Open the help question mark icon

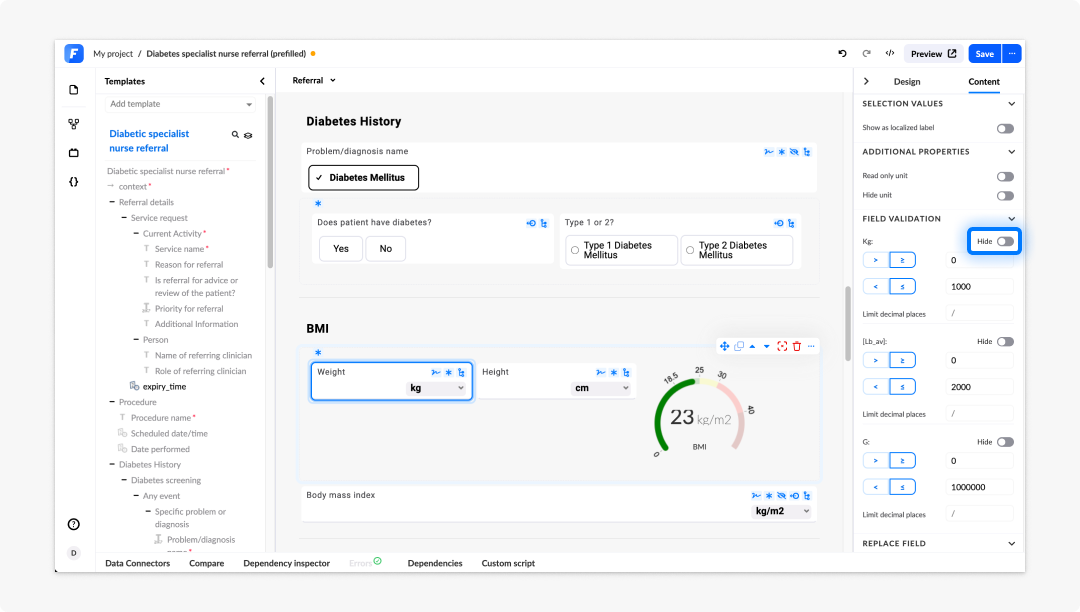(x=74, y=525)
